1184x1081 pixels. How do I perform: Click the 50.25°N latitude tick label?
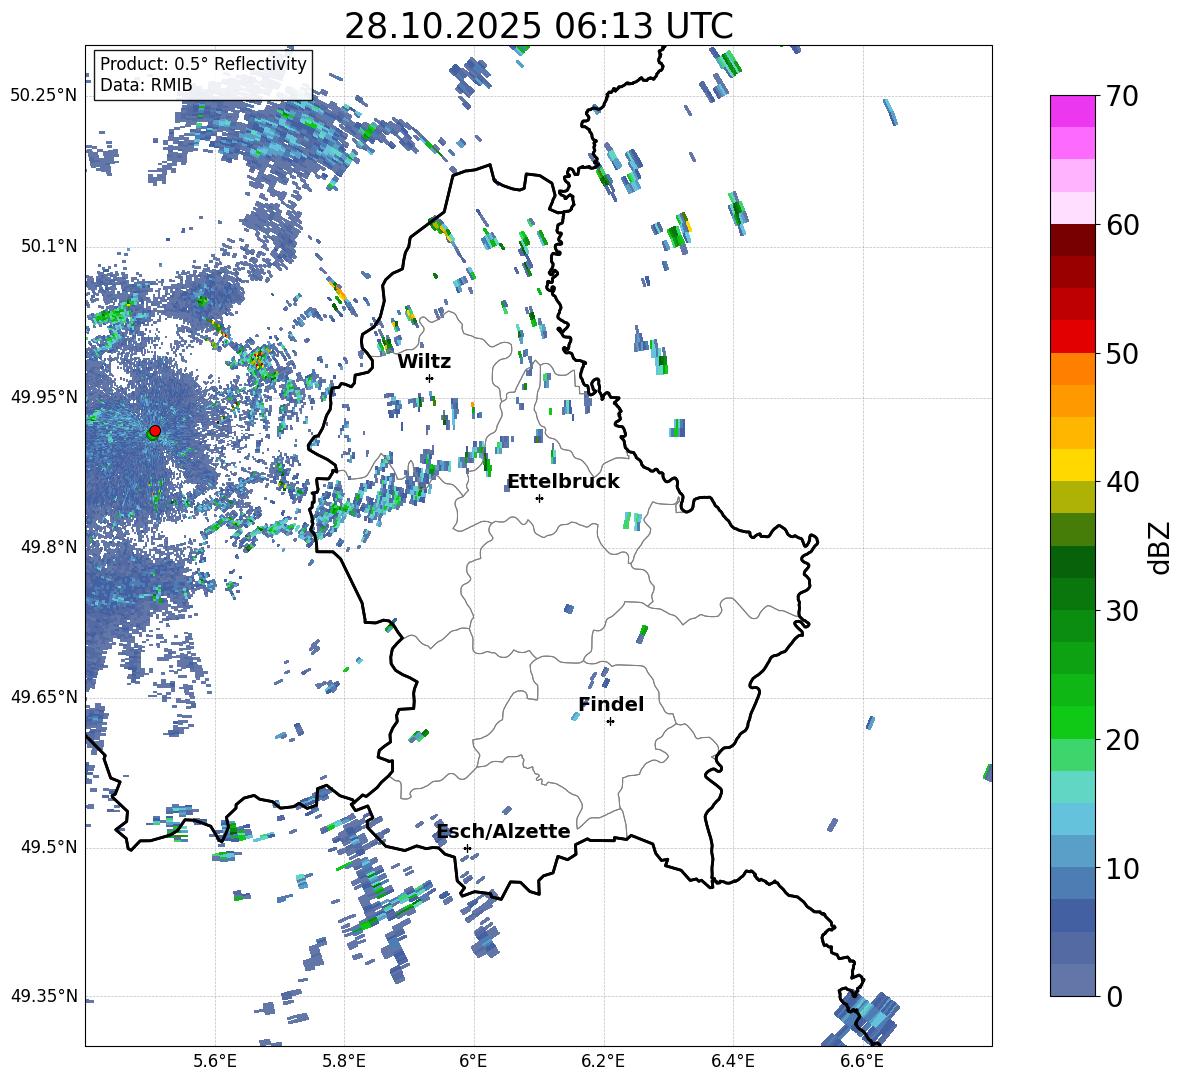pos(43,96)
